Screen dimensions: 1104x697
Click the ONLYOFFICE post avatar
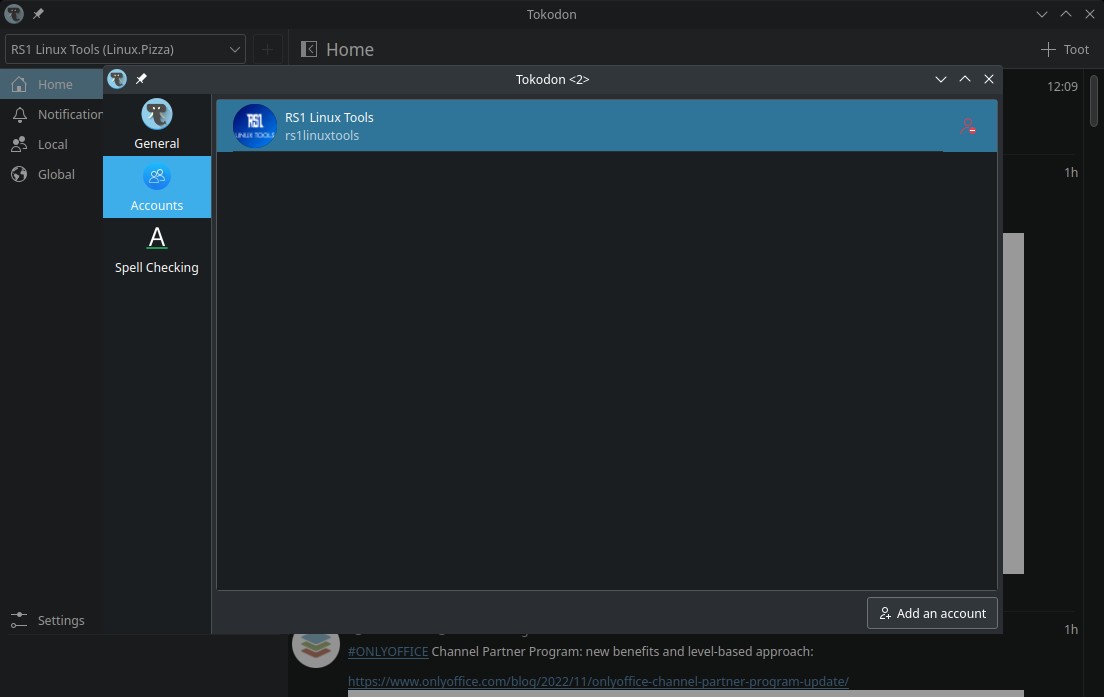pos(315,646)
